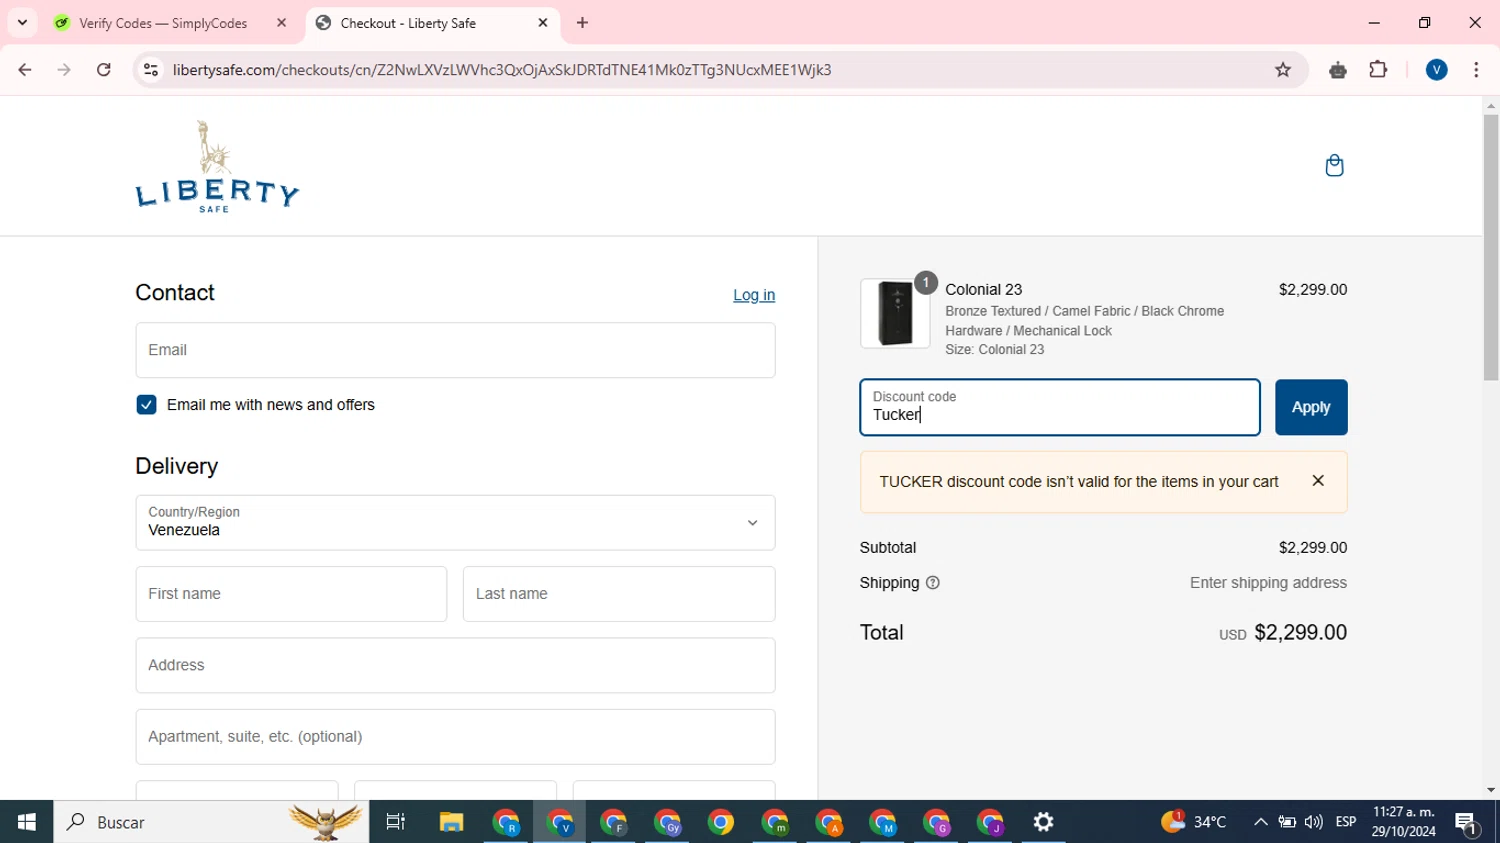Image resolution: width=1500 pixels, height=843 pixels.
Task: Click the First name field
Action: click(291, 594)
